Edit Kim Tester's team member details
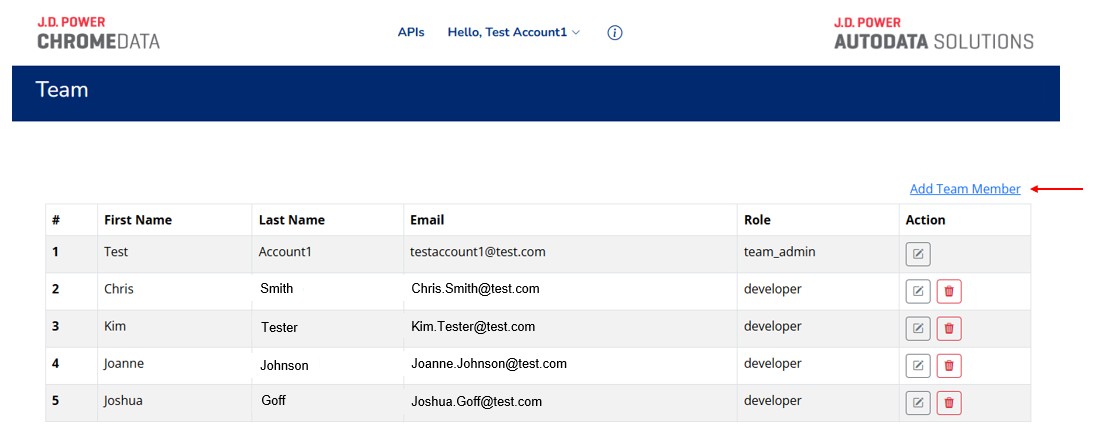The image size is (1096, 435). (918, 328)
